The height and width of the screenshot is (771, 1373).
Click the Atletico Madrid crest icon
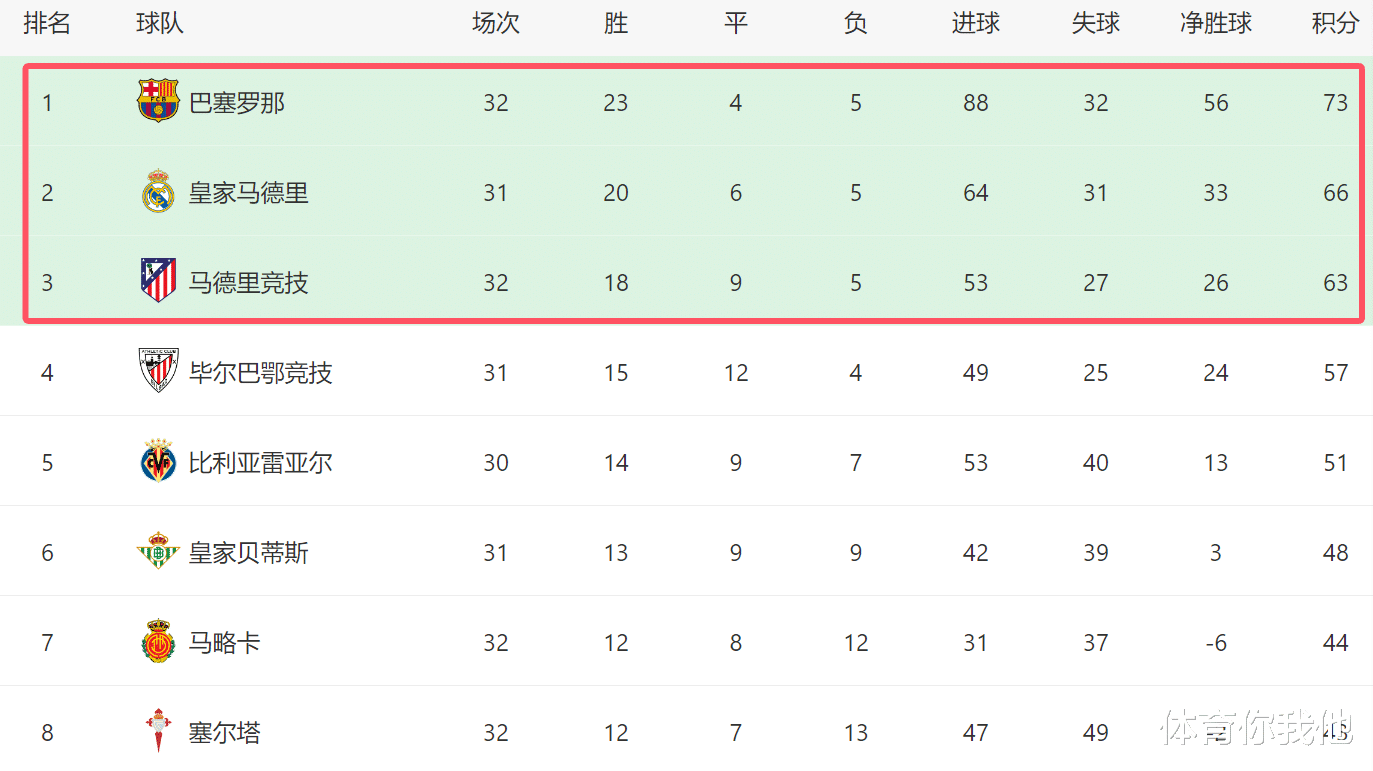point(158,281)
